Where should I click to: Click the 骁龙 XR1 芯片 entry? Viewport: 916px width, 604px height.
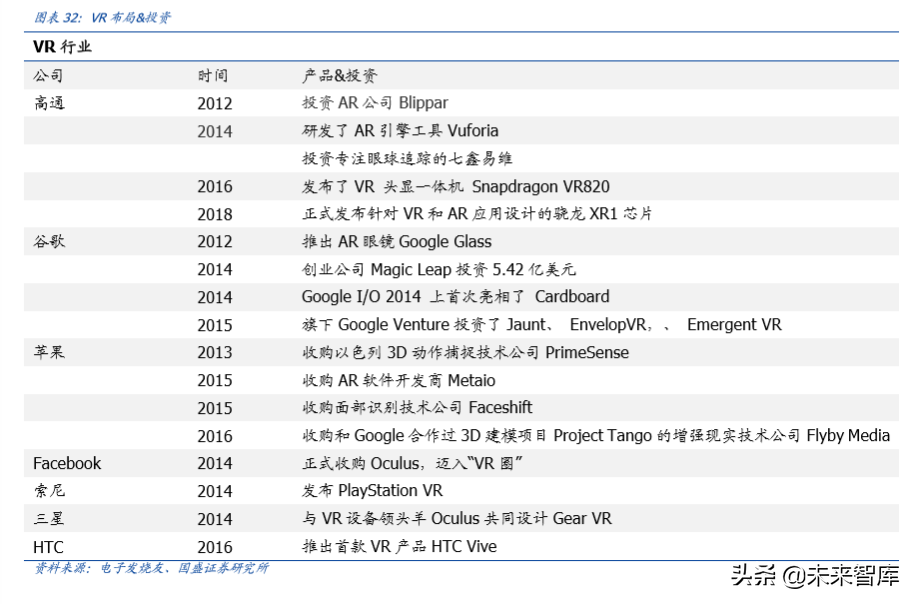tap(477, 214)
